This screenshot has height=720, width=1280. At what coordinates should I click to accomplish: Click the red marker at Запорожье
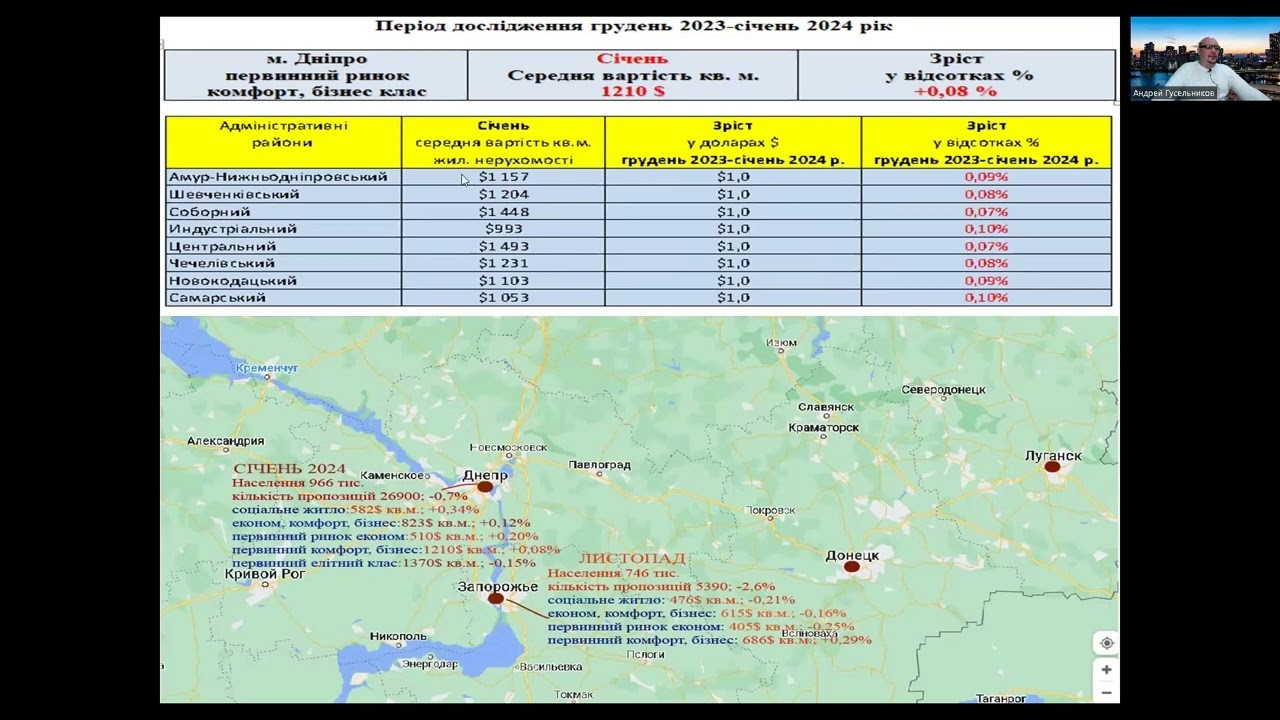pos(496,598)
